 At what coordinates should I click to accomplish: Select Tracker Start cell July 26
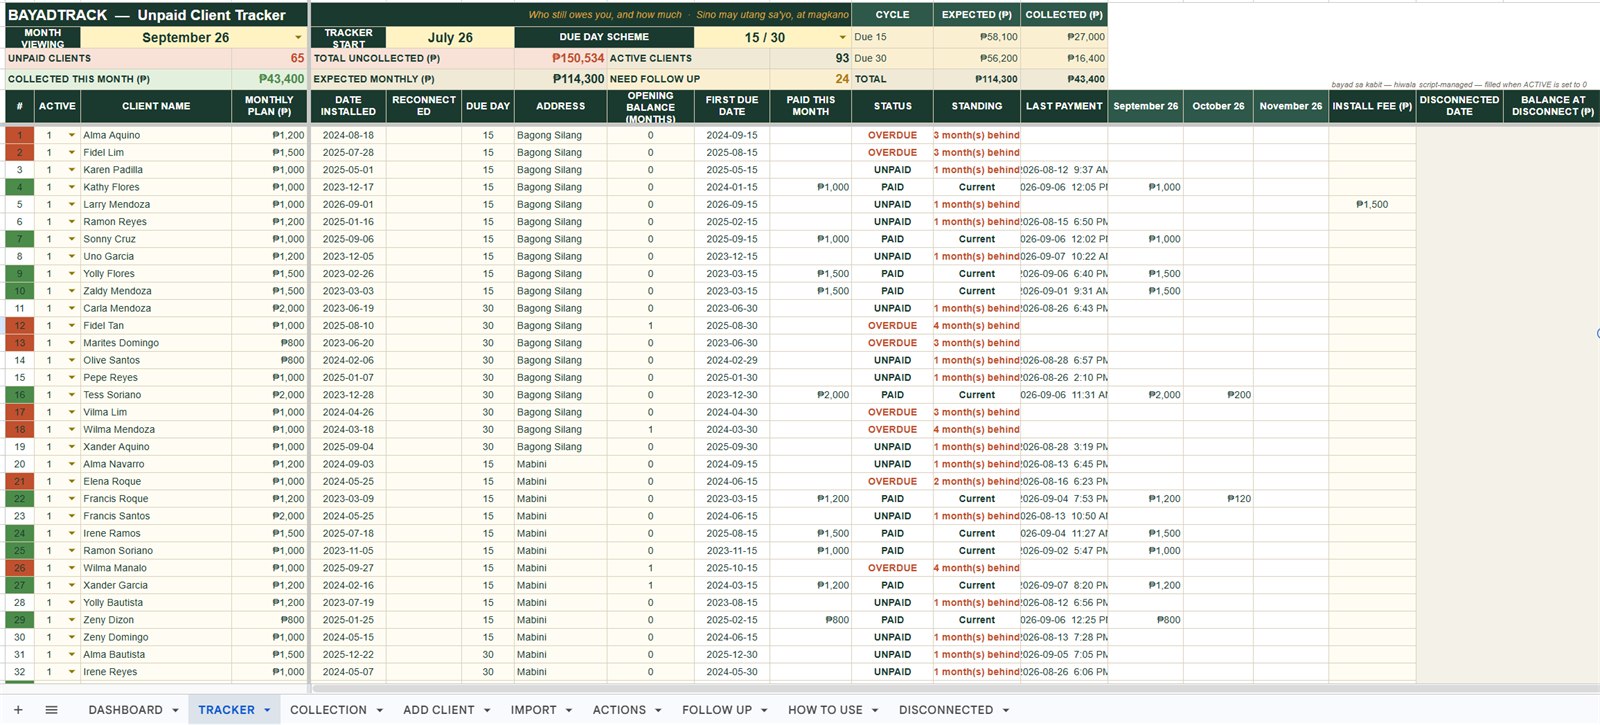pyautogui.click(x=450, y=37)
